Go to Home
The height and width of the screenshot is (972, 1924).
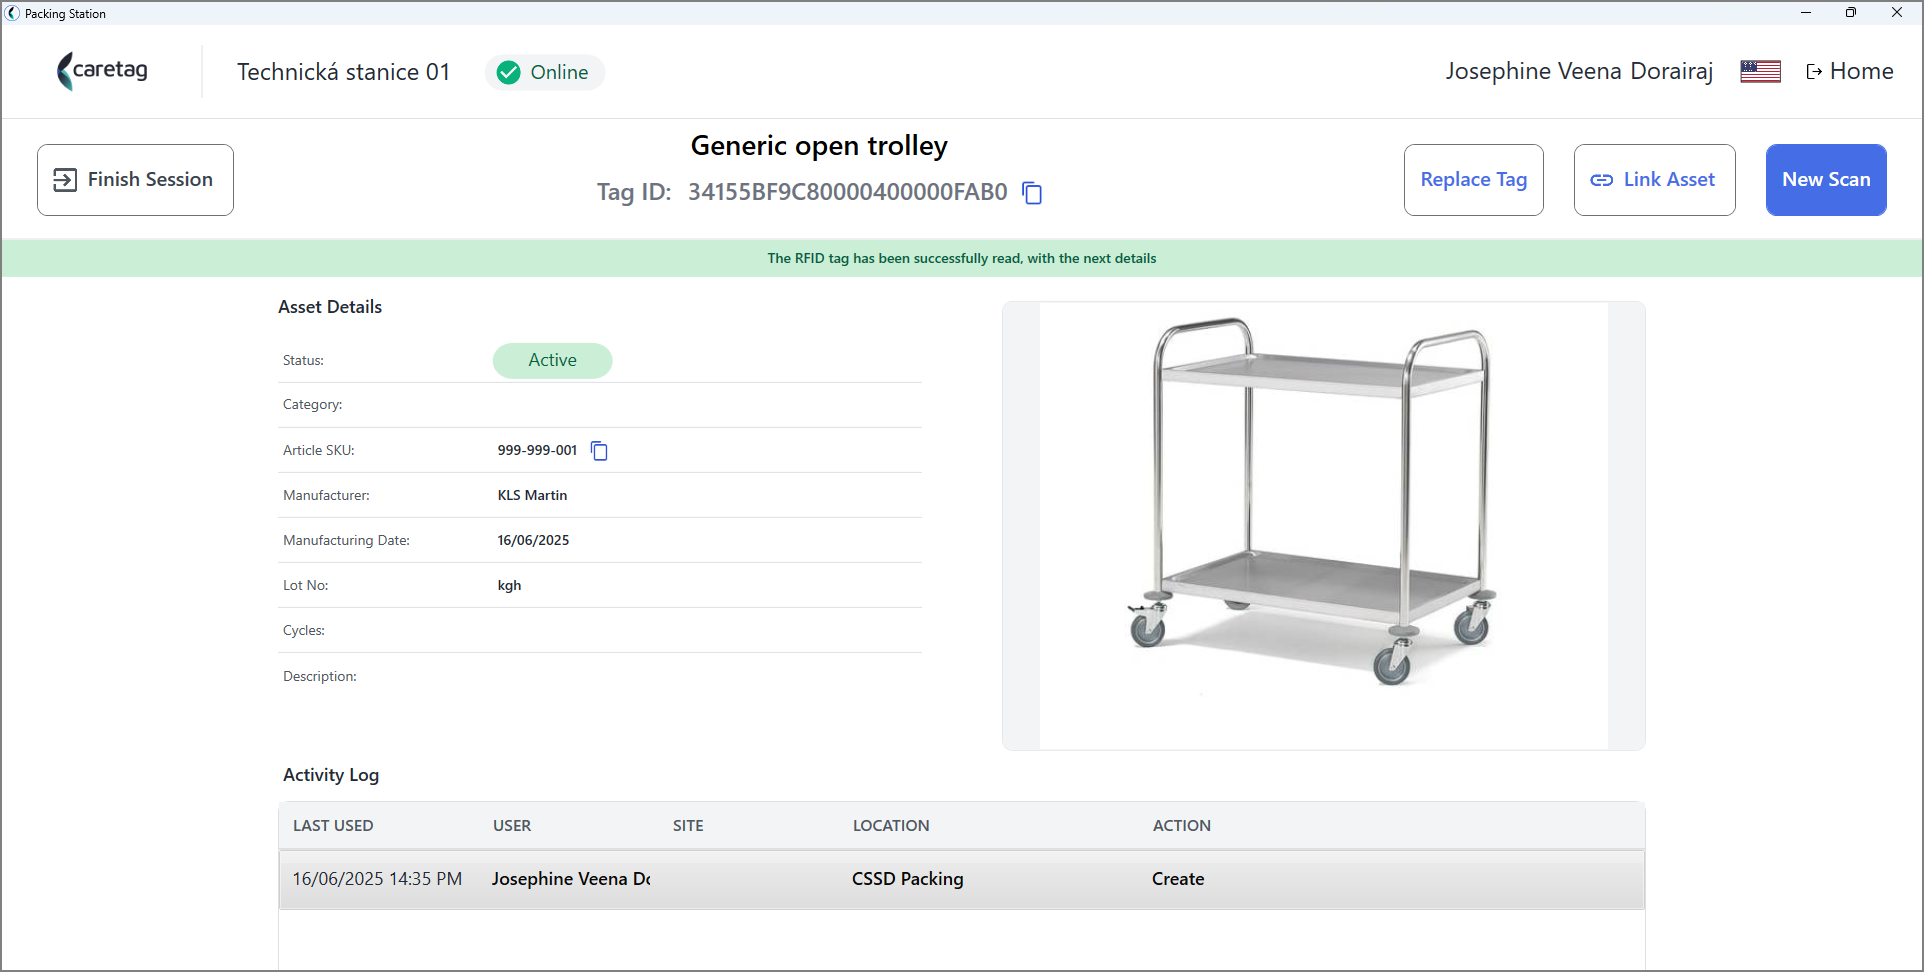1849,71
